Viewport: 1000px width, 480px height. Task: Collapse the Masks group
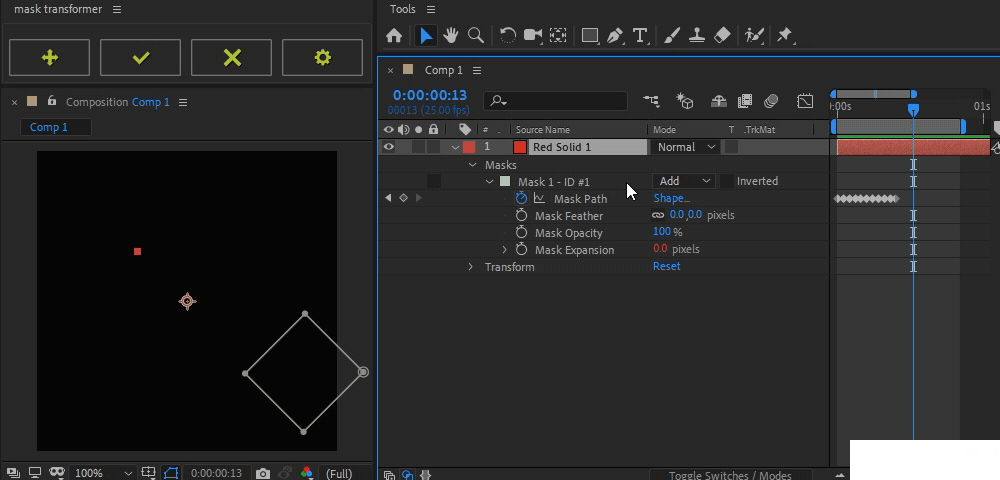(x=473, y=165)
